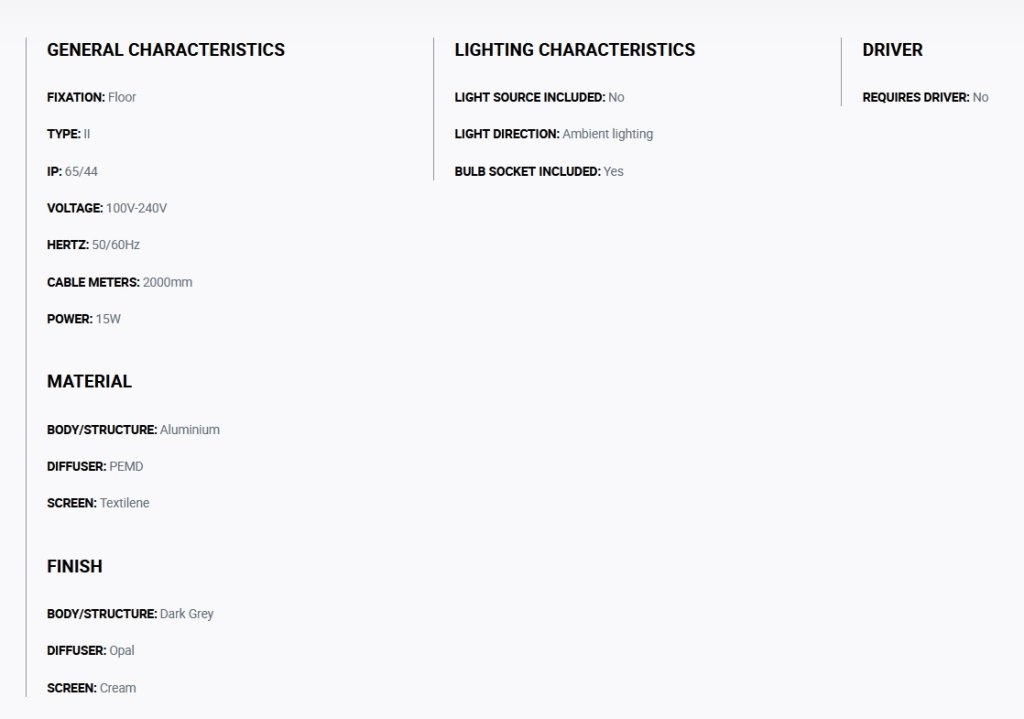Click the Dark Grey finish value
The height and width of the screenshot is (719, 1024).
click(187, 614)
